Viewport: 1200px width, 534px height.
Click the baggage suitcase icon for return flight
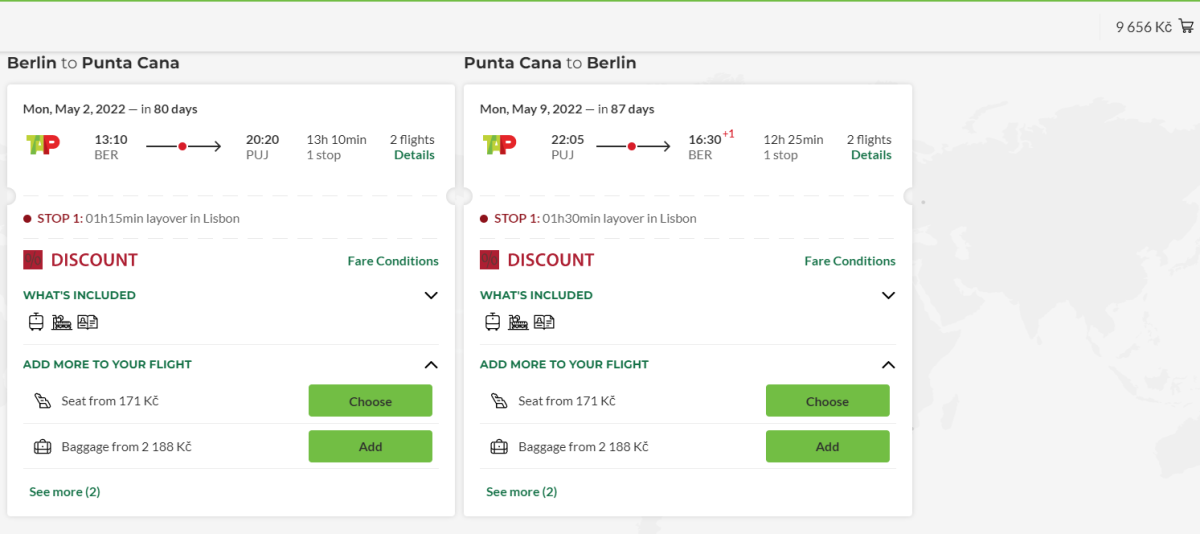click(x=498, y=447)
